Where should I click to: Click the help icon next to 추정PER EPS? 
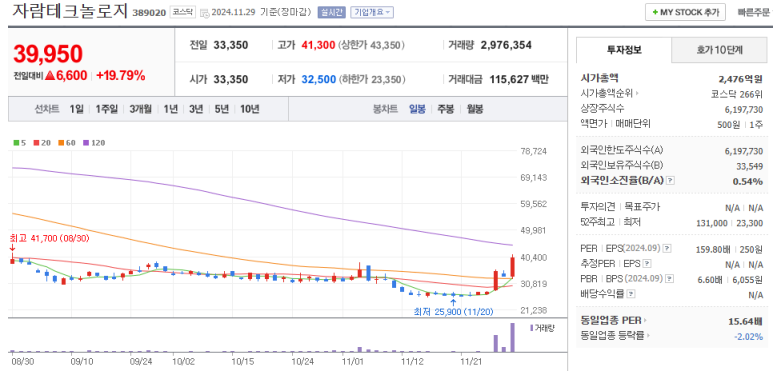[x=647, y=264]
